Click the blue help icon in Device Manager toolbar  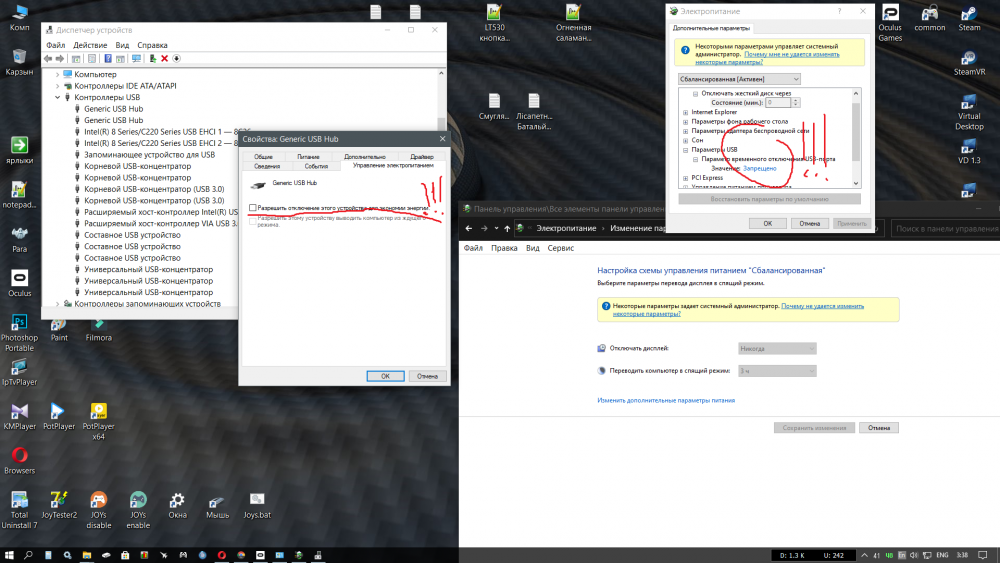[108, 59]
